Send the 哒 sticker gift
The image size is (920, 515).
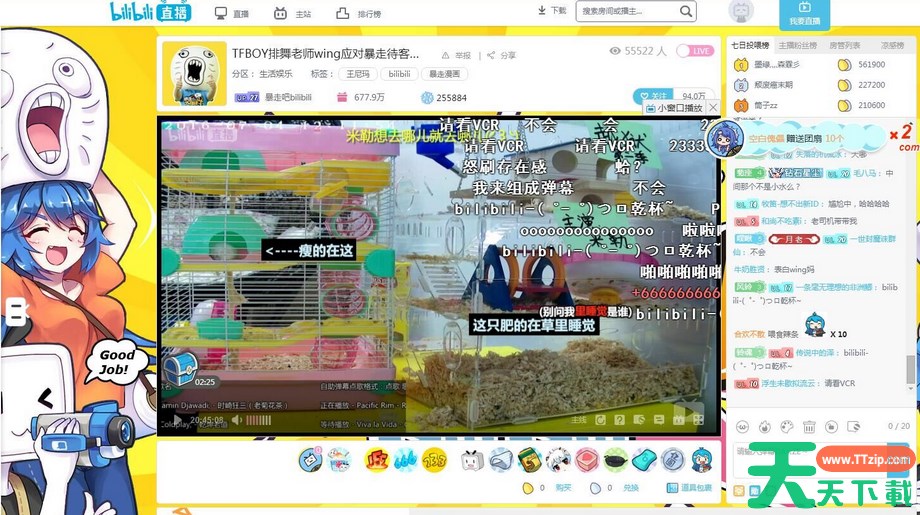376,460
